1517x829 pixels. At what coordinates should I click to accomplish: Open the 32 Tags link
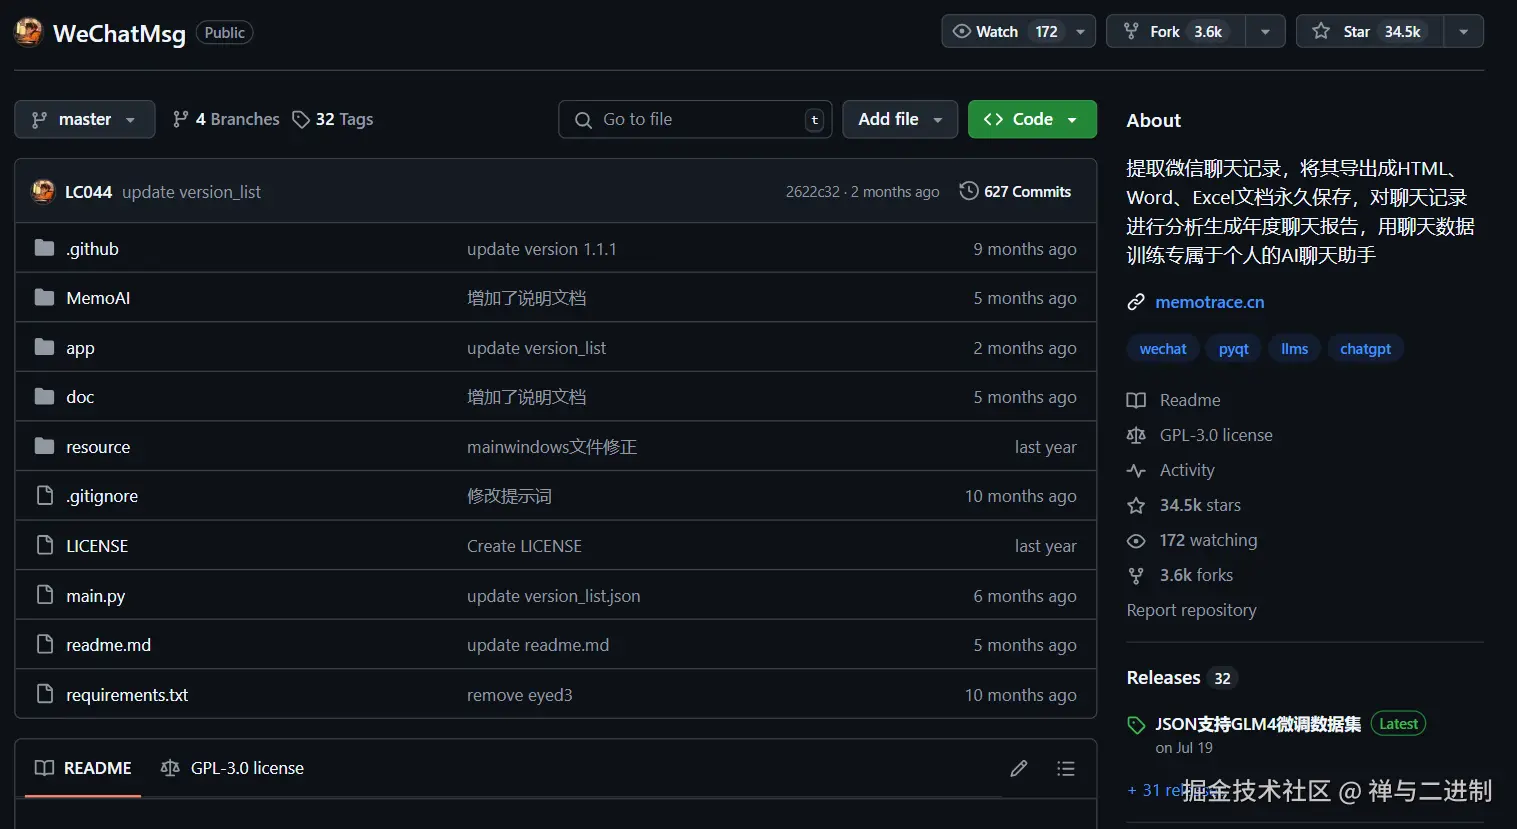click(333, 119)
